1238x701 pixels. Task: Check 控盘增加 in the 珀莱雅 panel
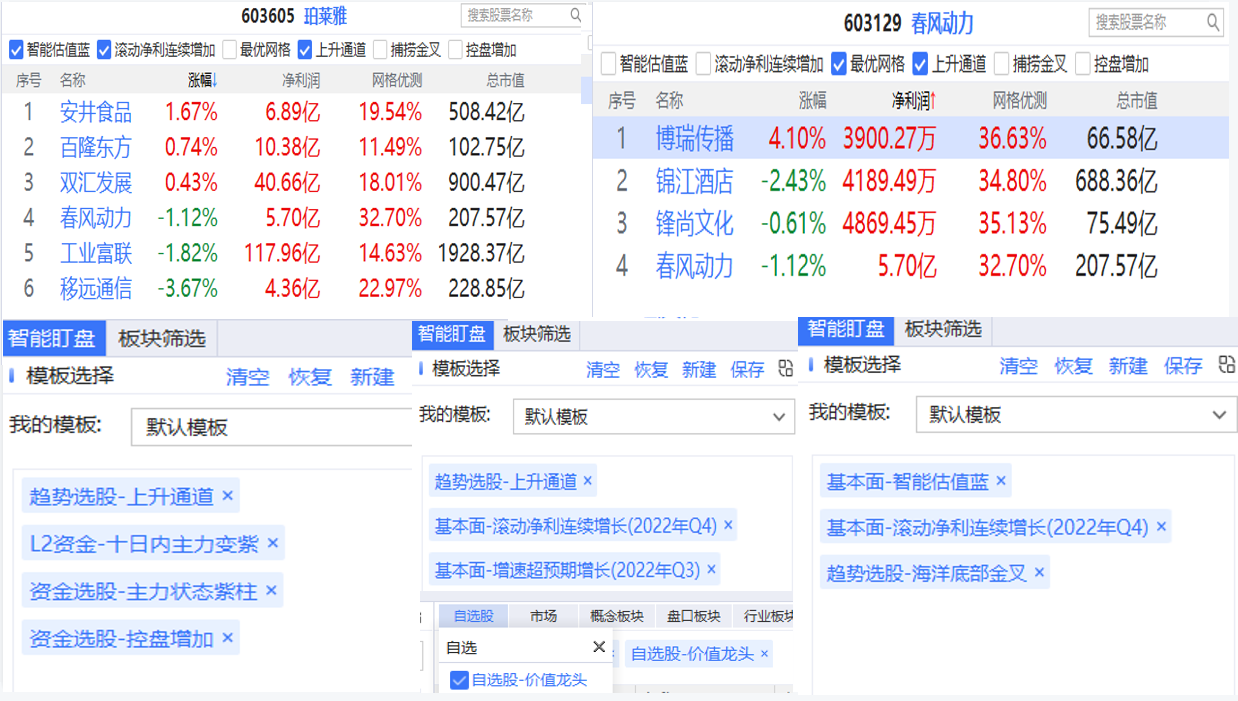coord(456,49)
